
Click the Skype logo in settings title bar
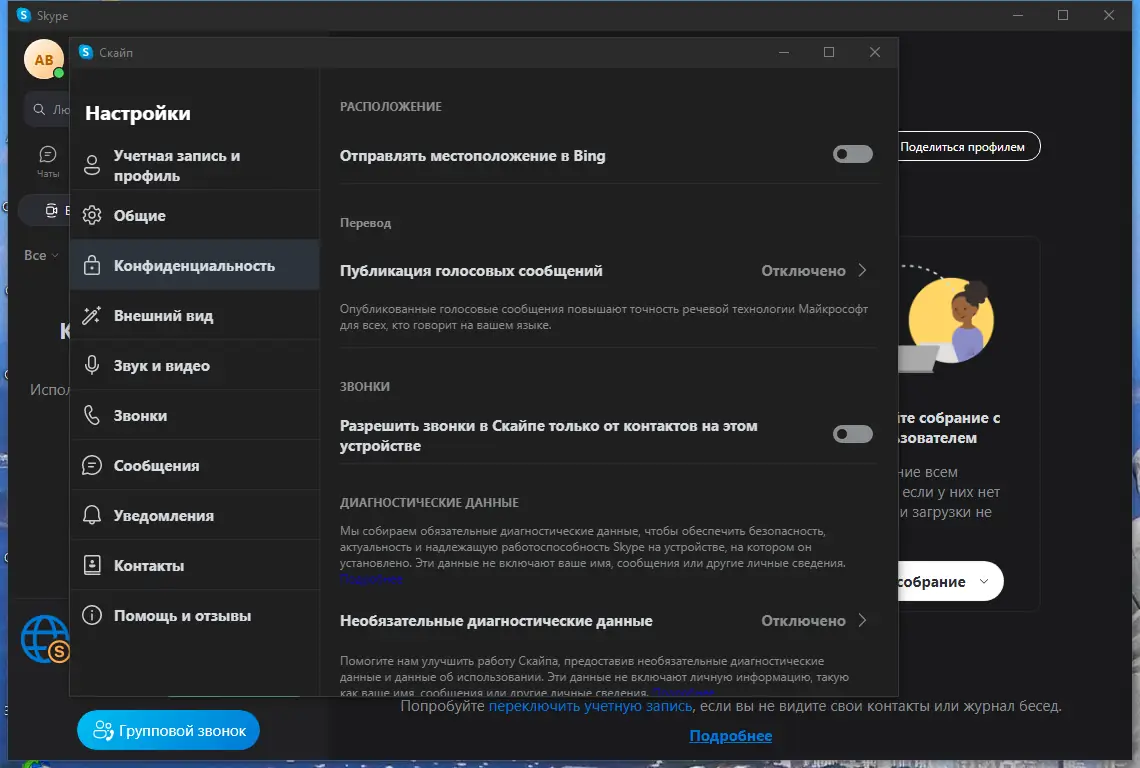pyautogui.click(x=86, y=52)
